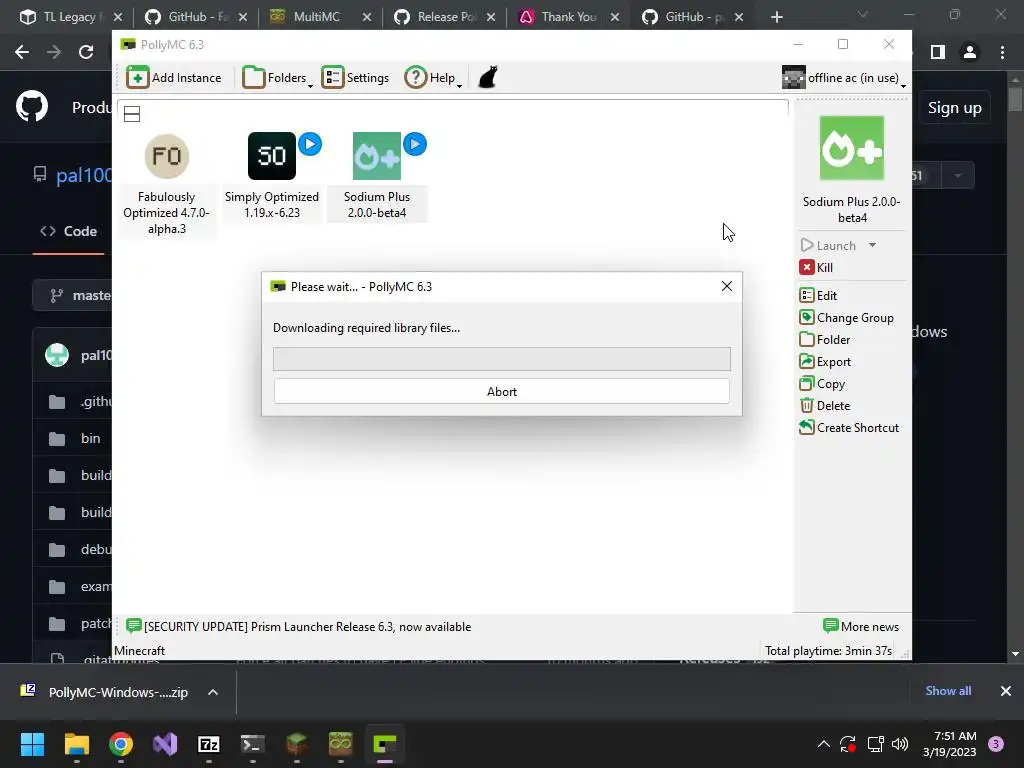
Task: Open the master branch dropdown on GitHub
Action: [x=73, y=296]
